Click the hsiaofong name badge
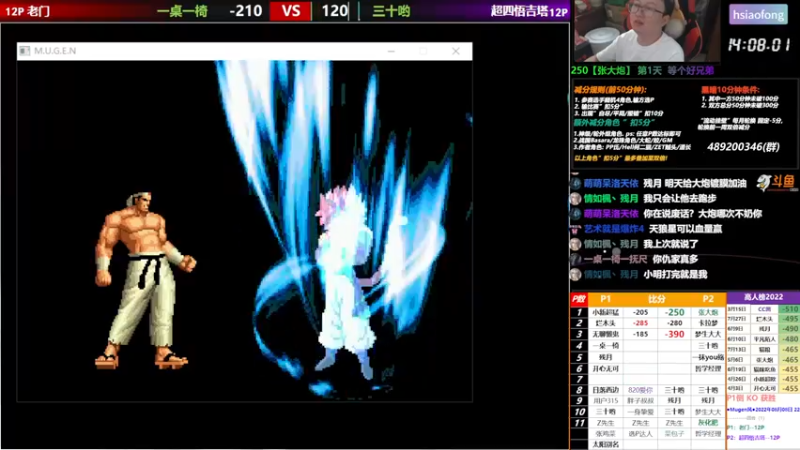This screenshot has width=800, height=450. [758, 15]
